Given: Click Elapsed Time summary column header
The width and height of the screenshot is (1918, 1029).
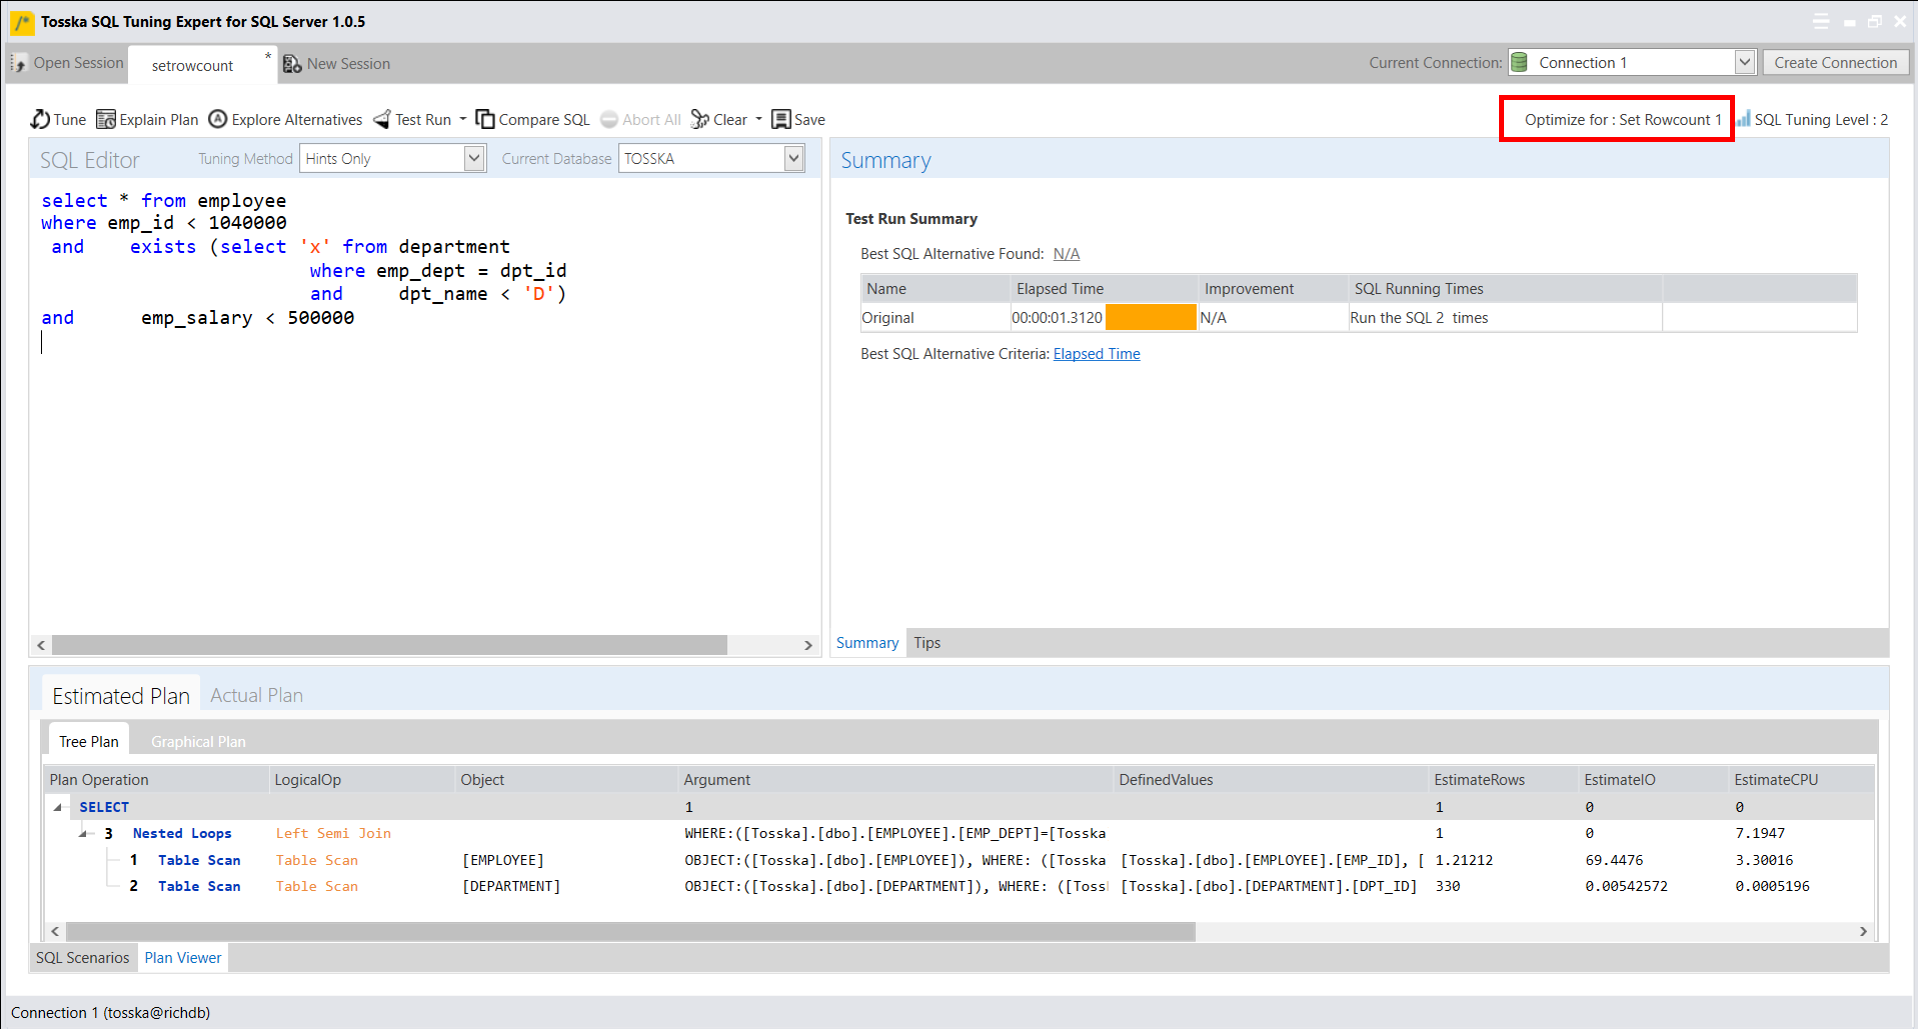Looking at the screenshot, I should (1103, 288).
